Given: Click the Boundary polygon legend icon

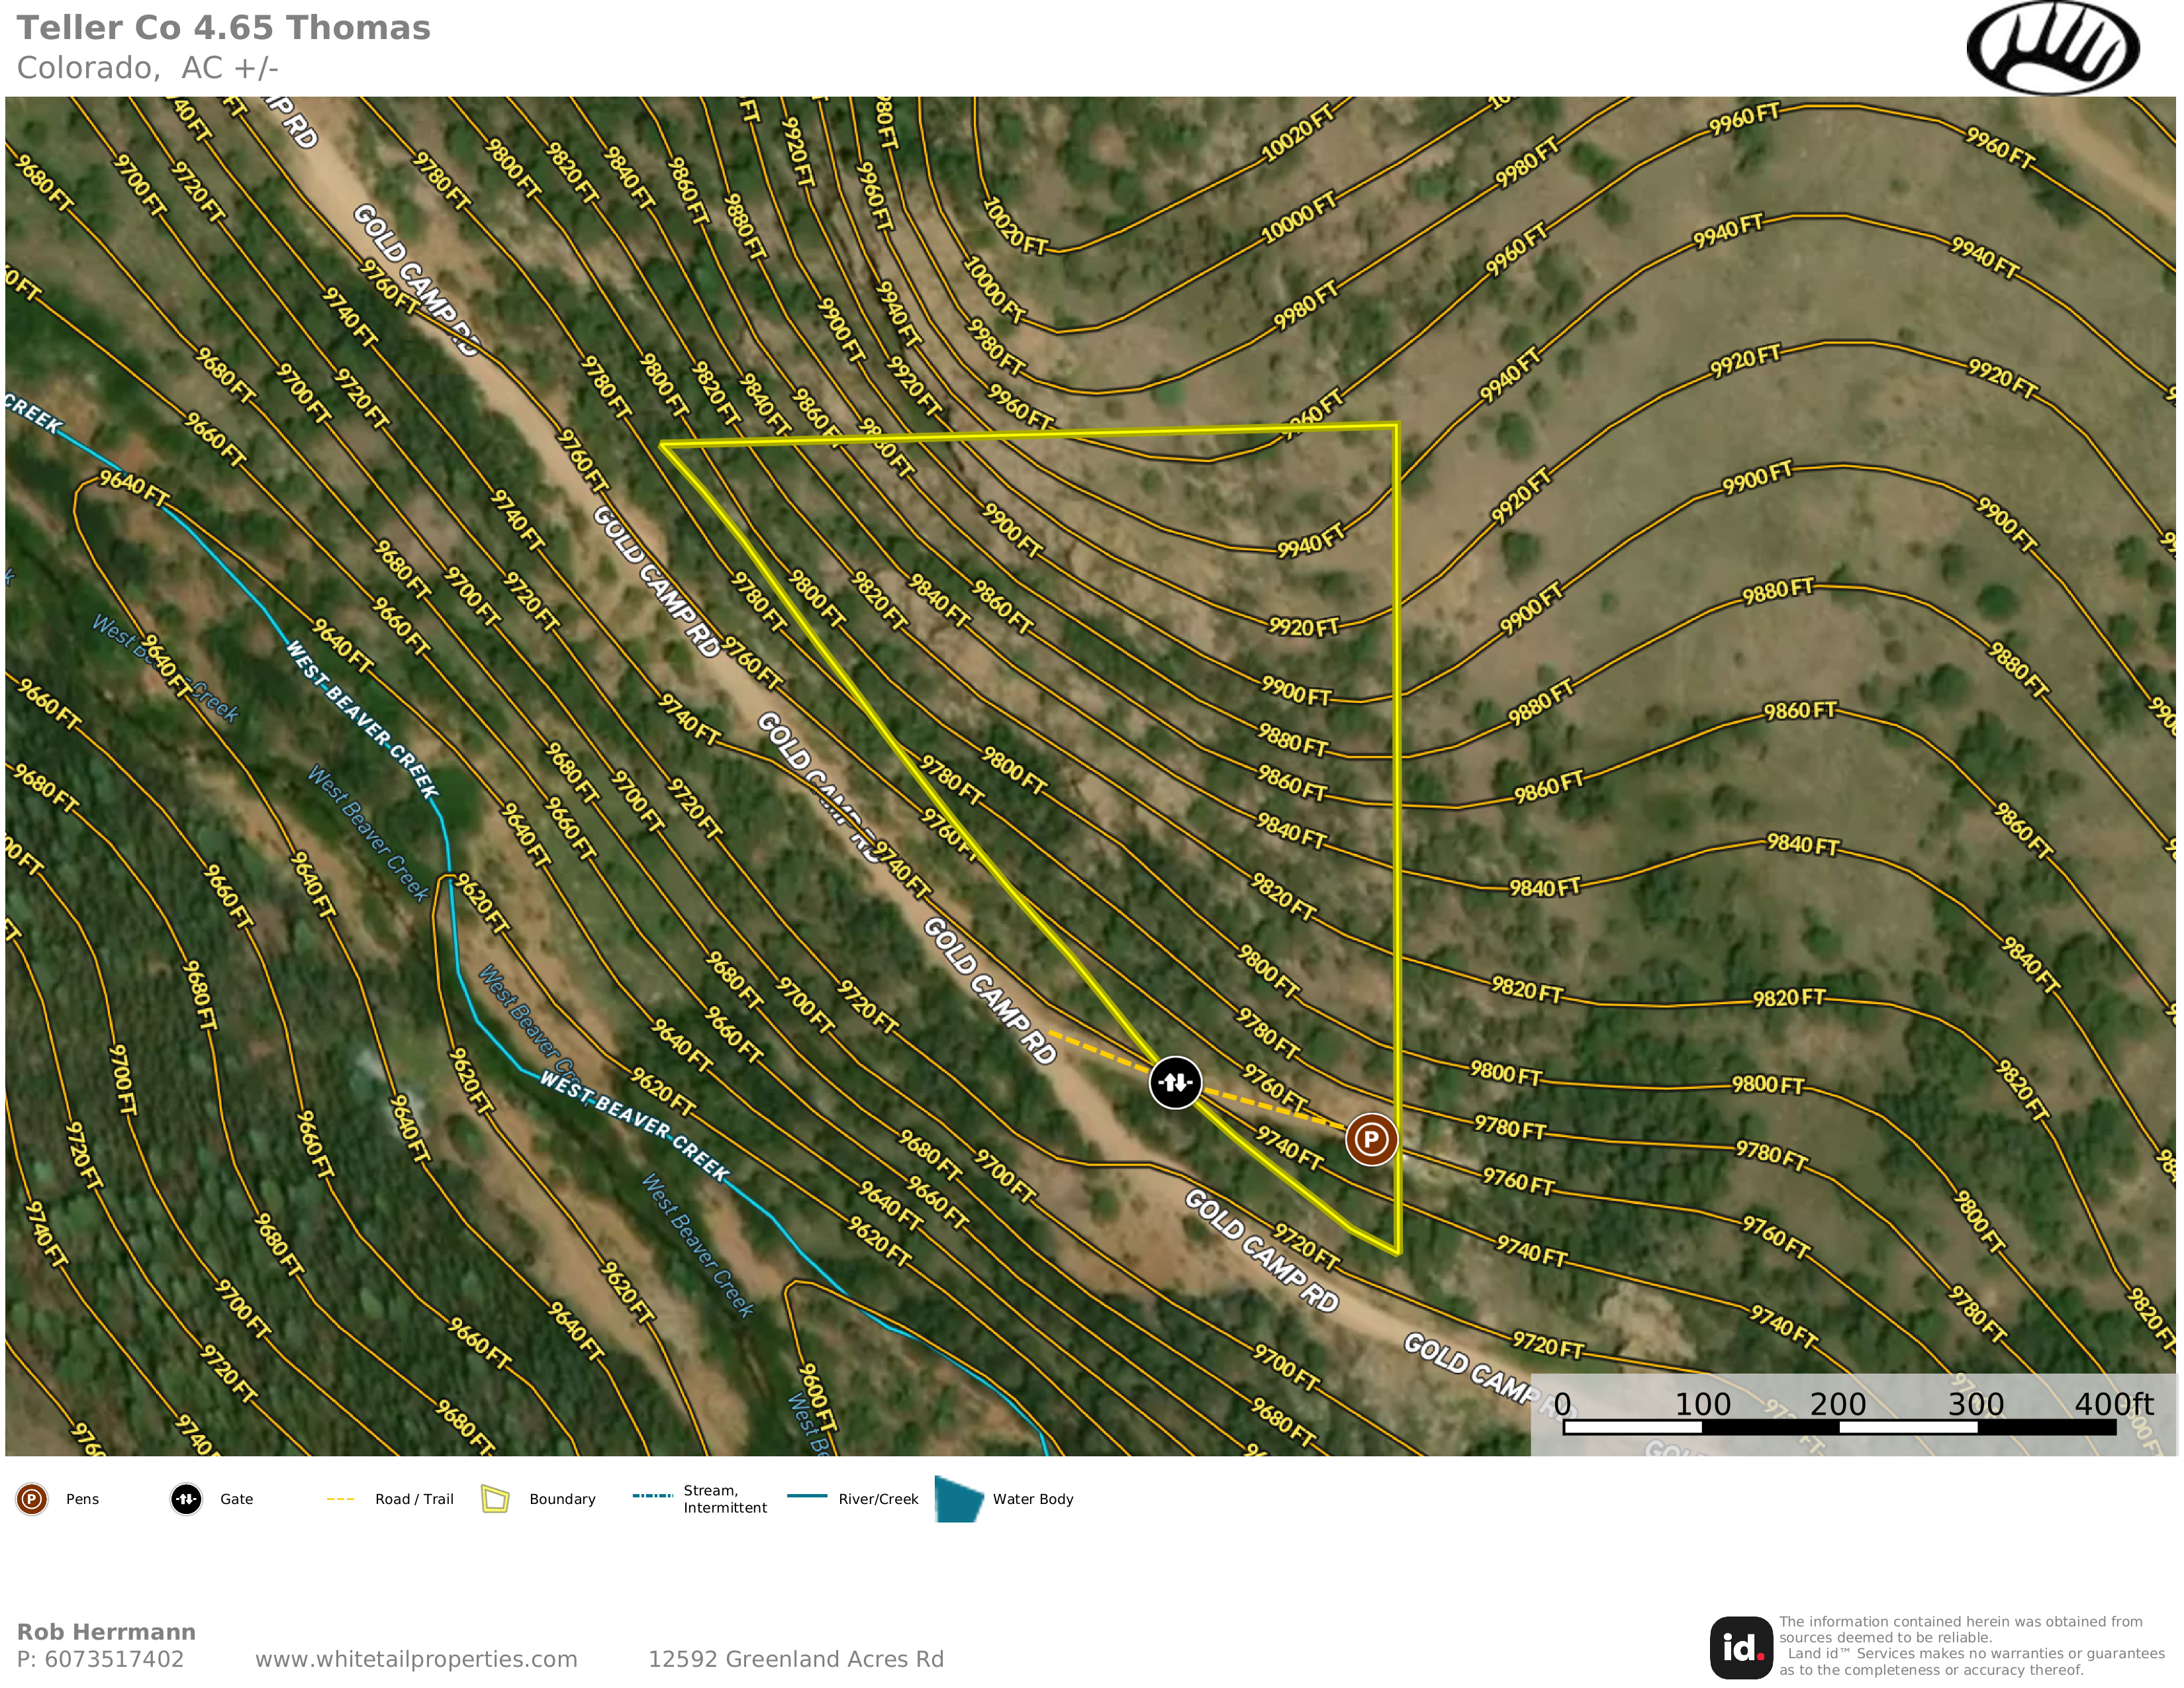Looking at the screenshot, I should tap(495, 1499).
